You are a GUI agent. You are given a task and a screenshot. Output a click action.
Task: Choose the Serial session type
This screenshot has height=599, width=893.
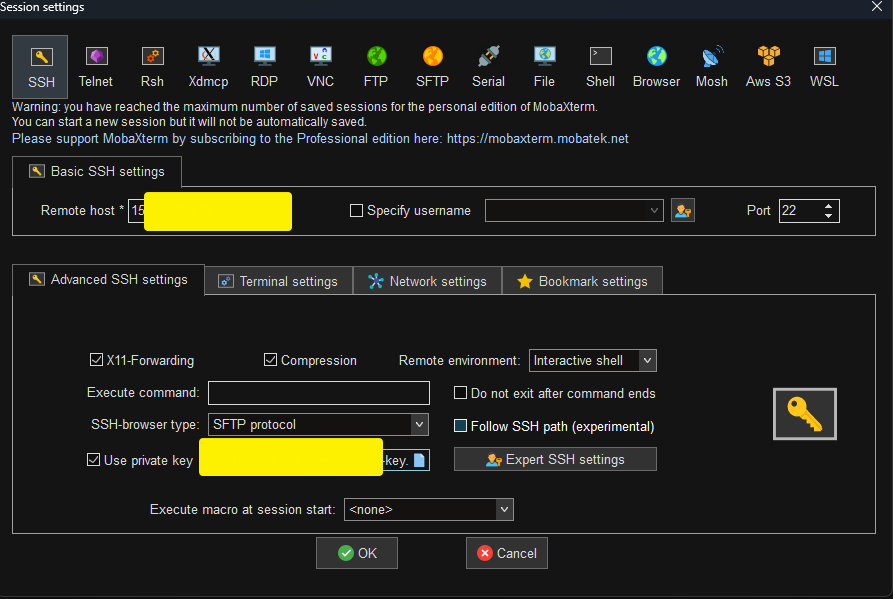point(488,67)
